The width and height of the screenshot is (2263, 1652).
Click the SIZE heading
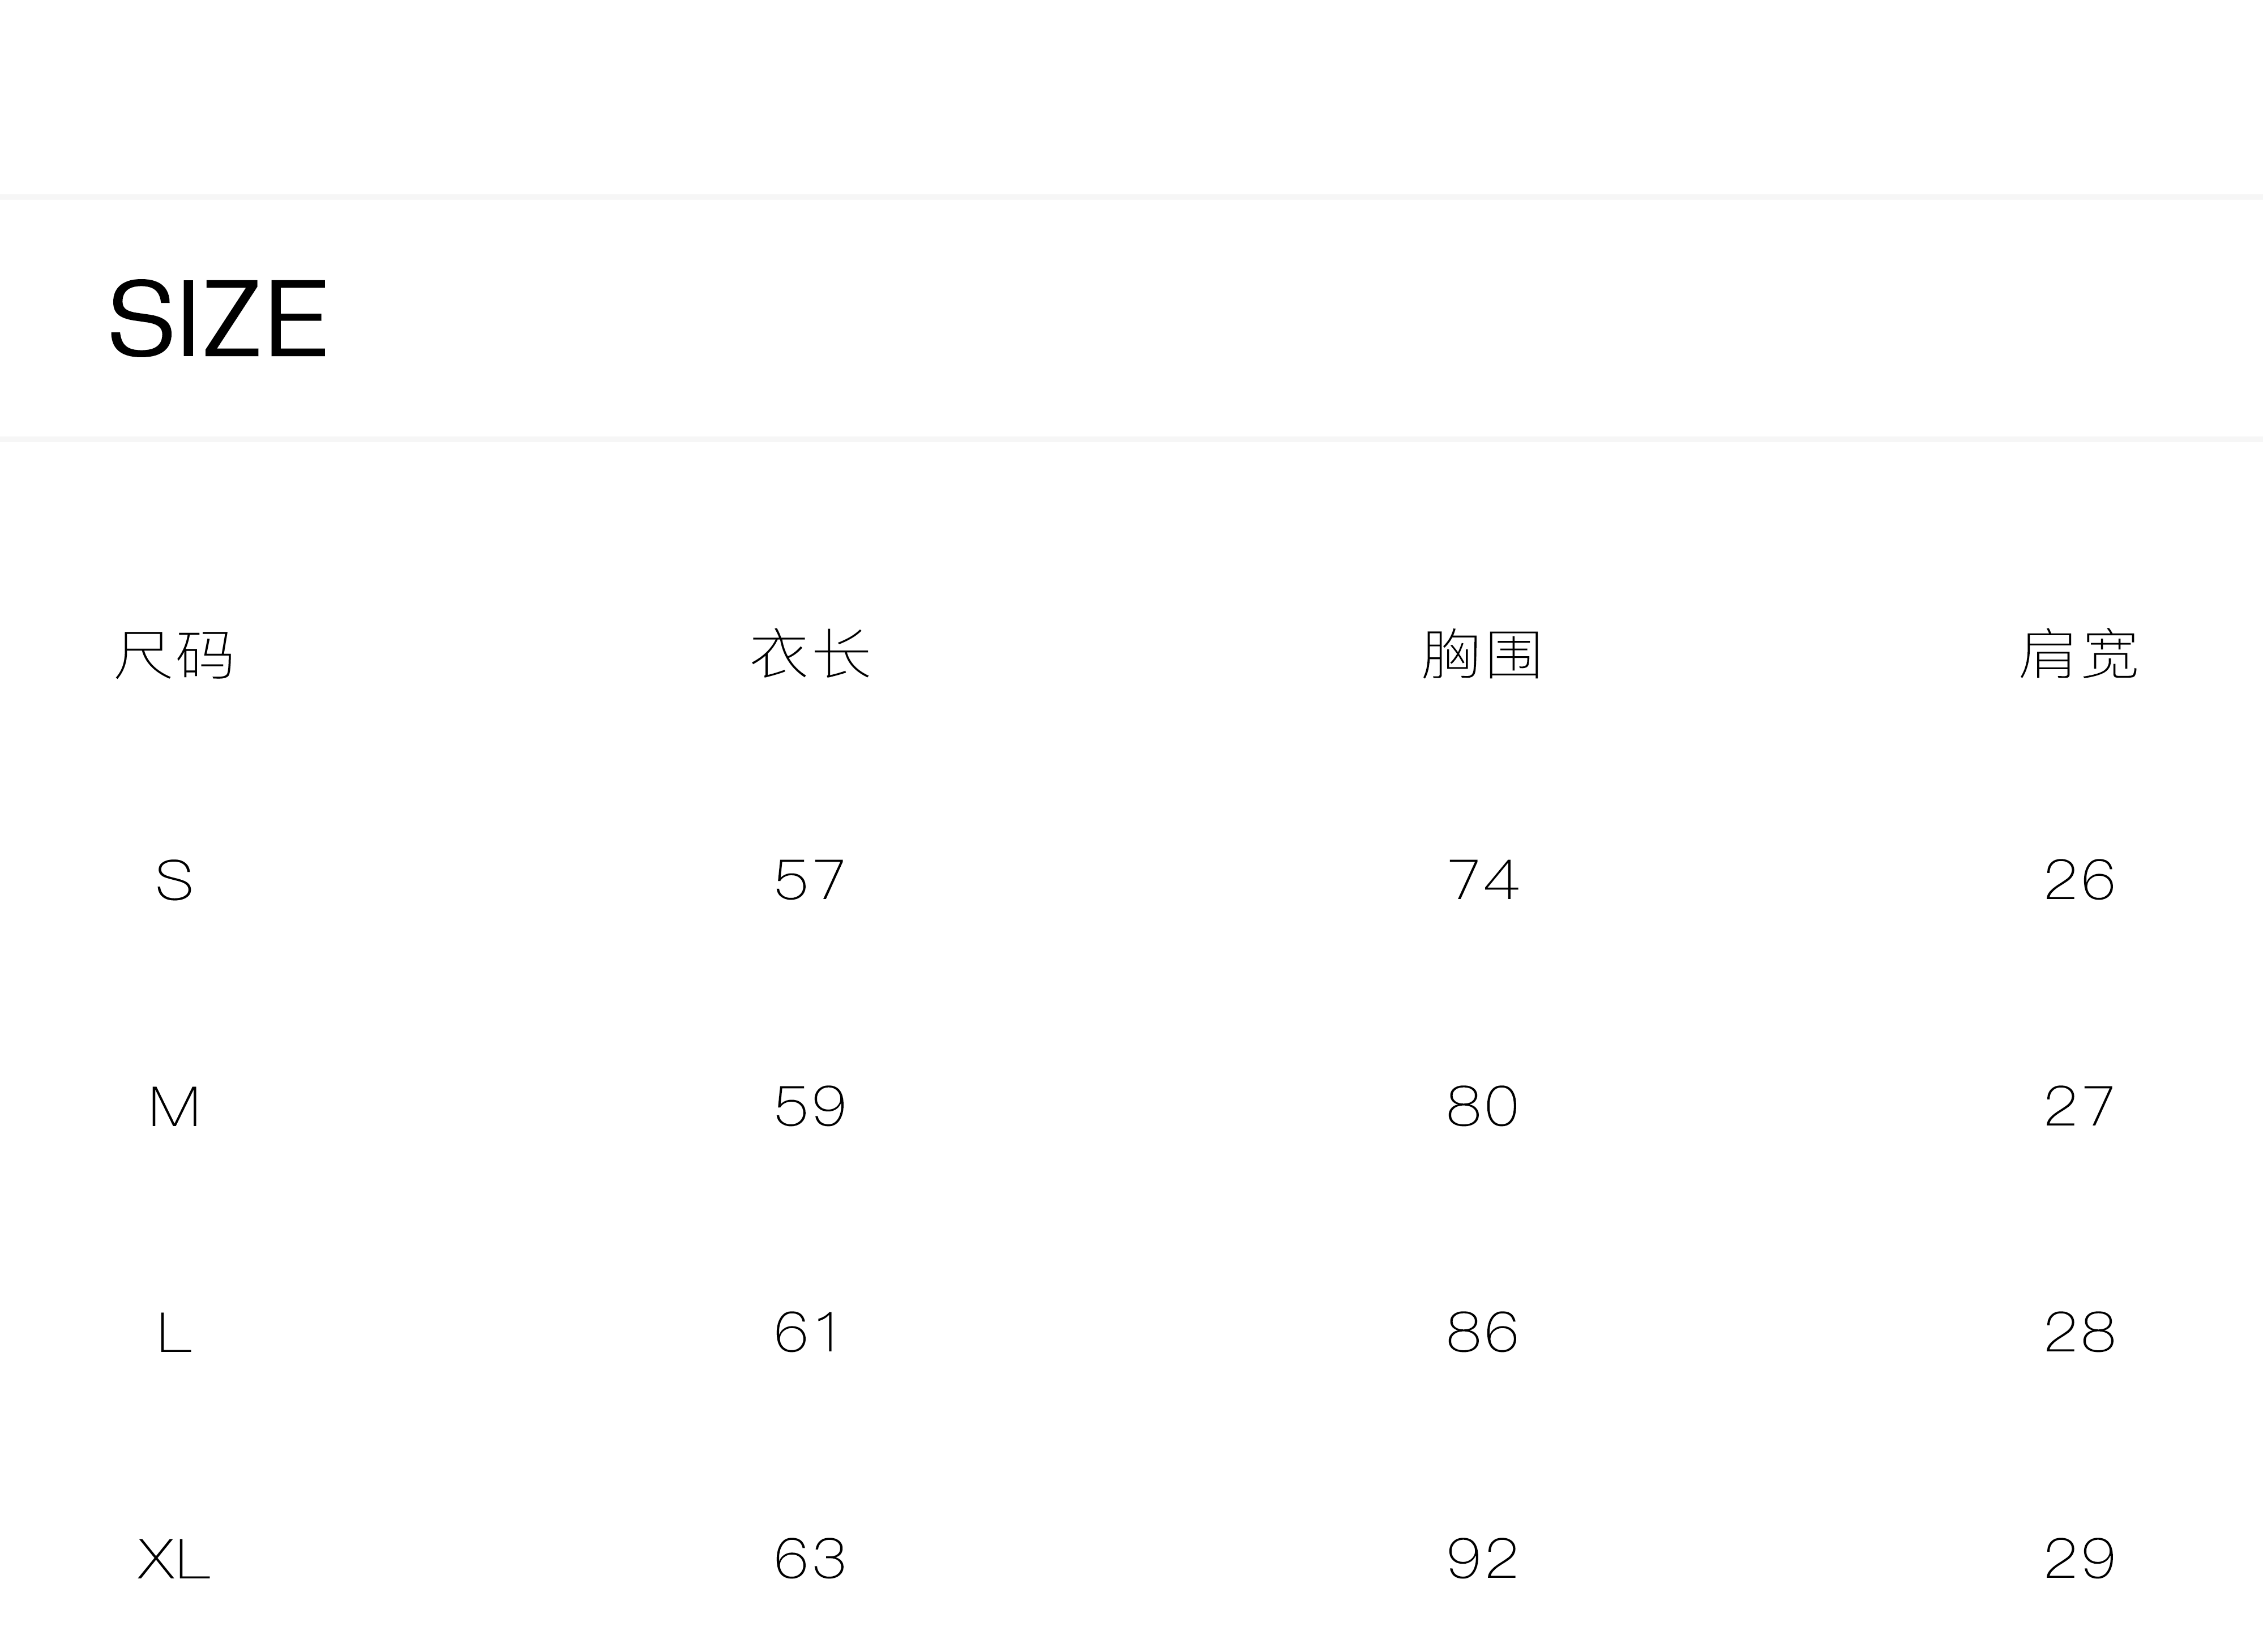[x=218, y=318]
